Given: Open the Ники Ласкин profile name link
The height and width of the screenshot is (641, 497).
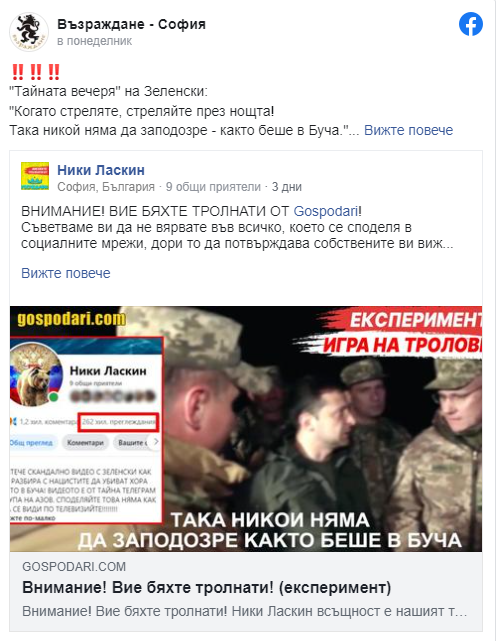Looking at the screenshot, I should (x=101, y=170).
